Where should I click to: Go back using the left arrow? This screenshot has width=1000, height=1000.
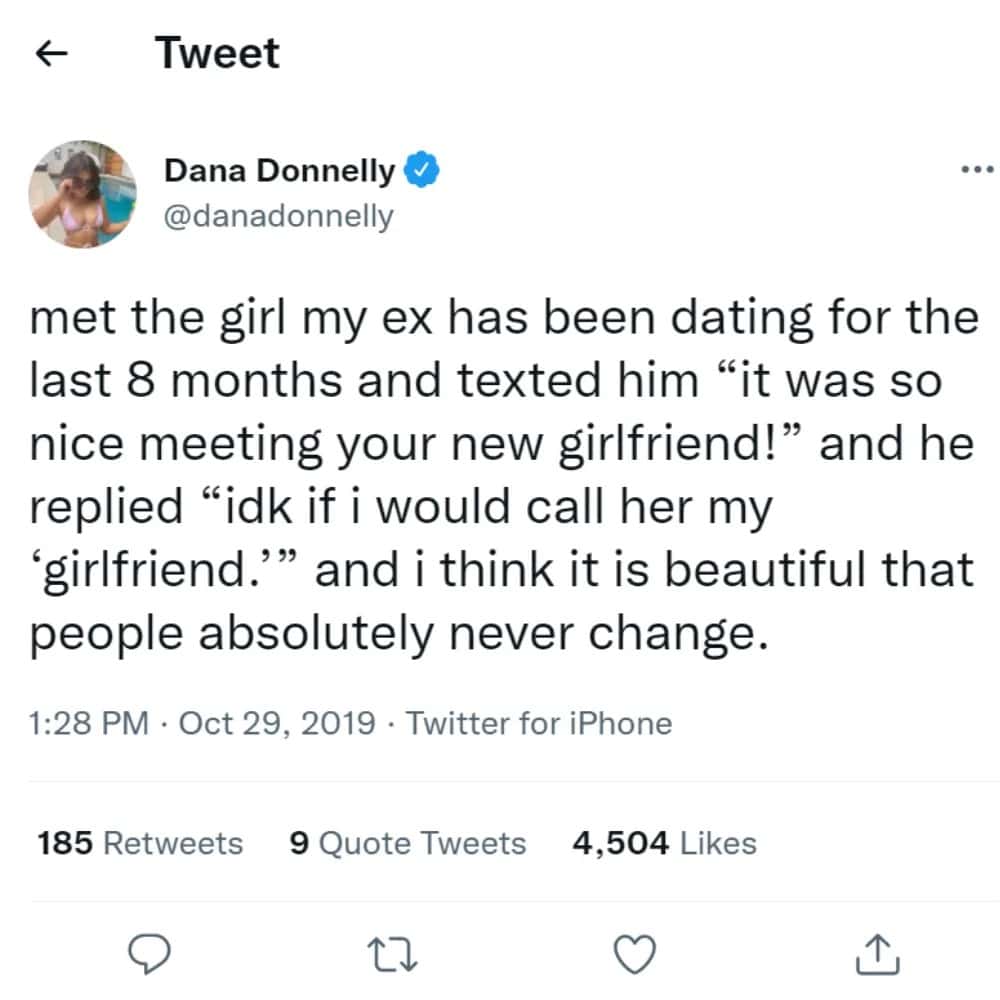pos(51,55)
